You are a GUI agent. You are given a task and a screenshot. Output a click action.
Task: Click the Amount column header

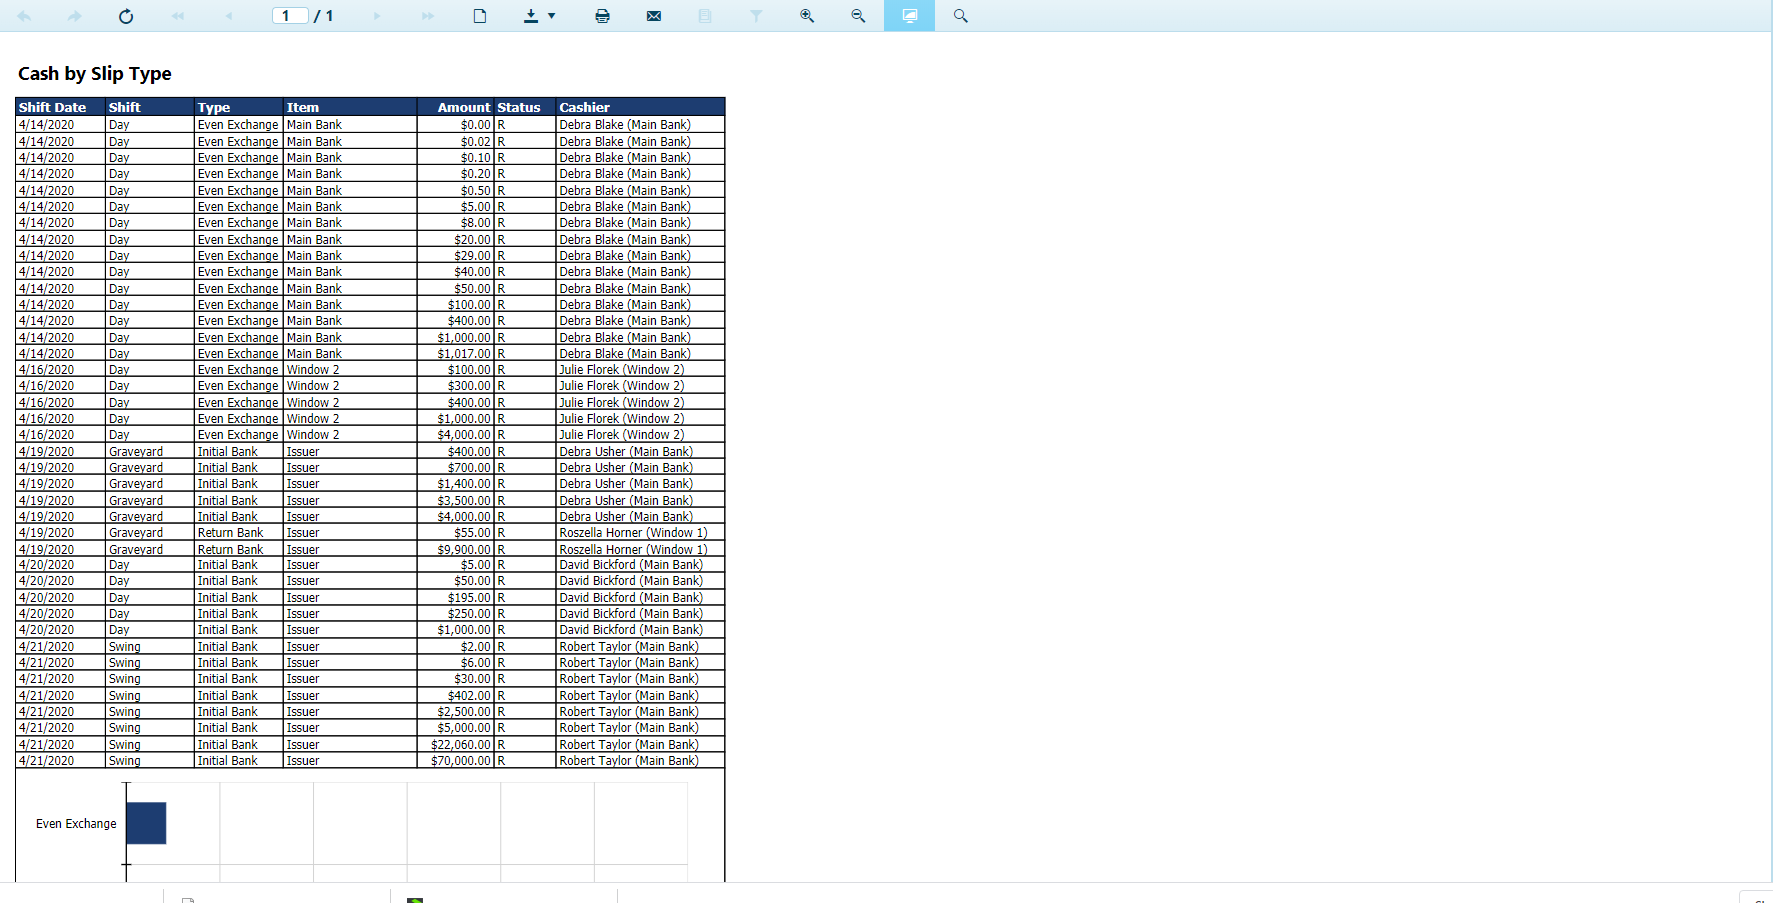pyautogui.click(x=464, y=107)
